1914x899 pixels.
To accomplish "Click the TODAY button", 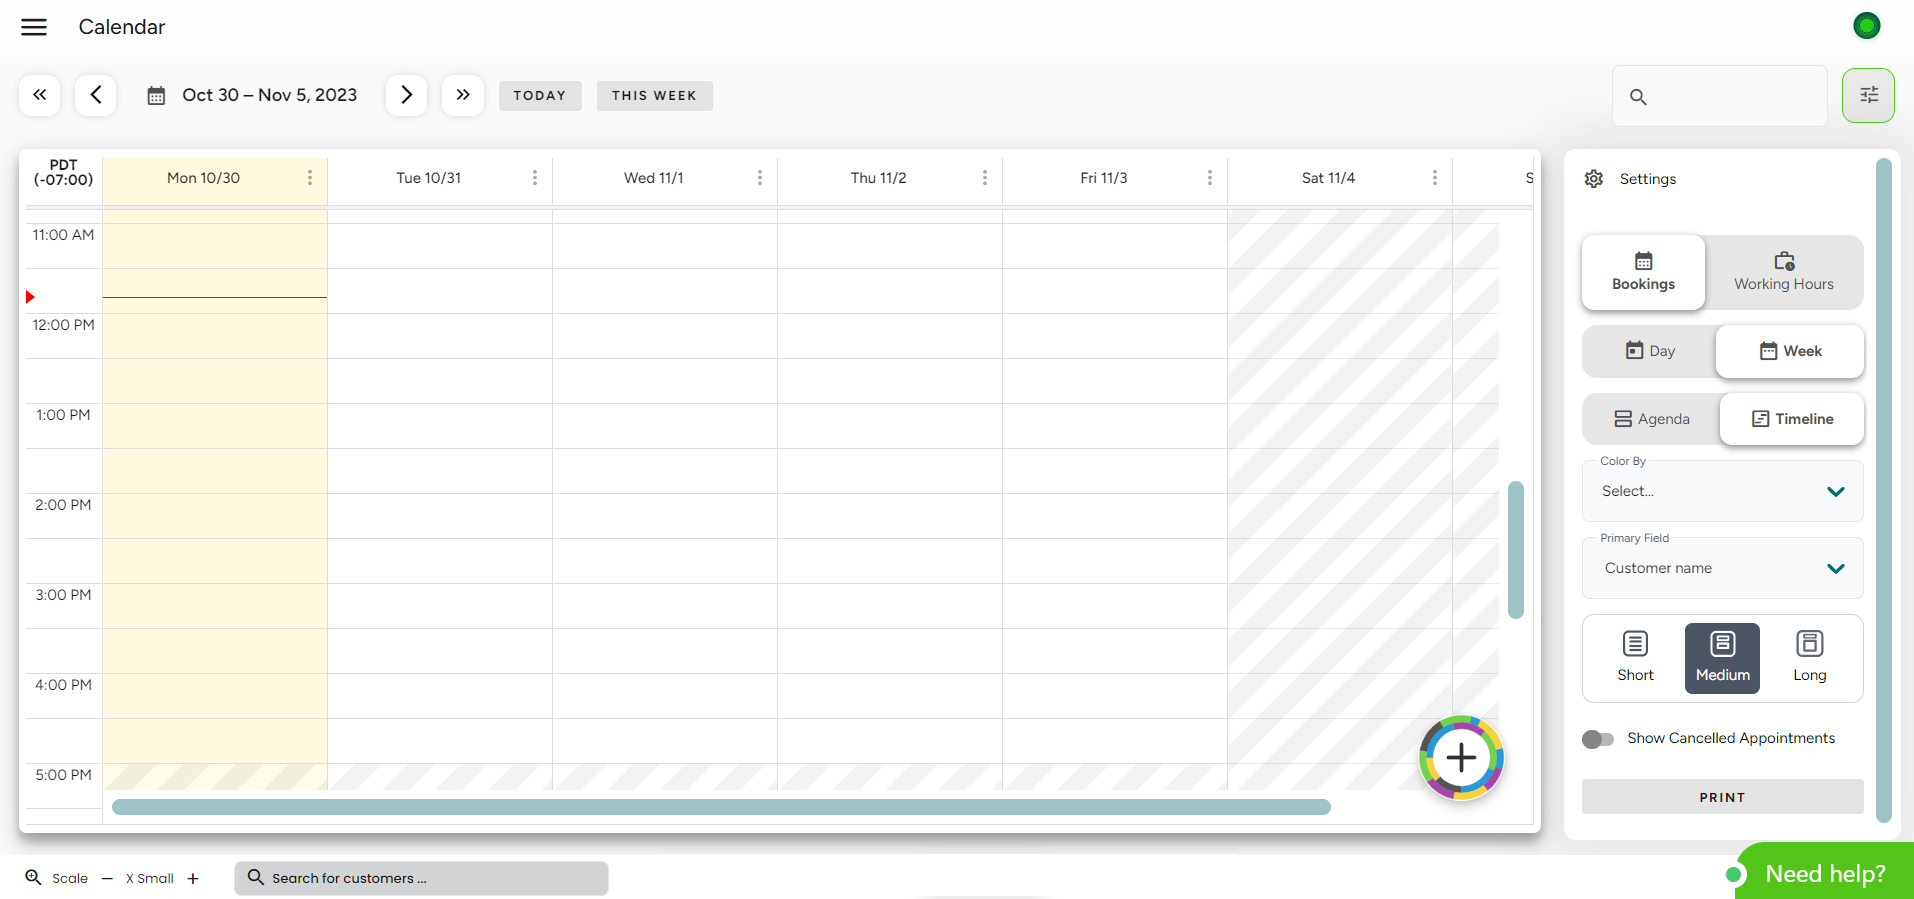I will coord(540,96).
